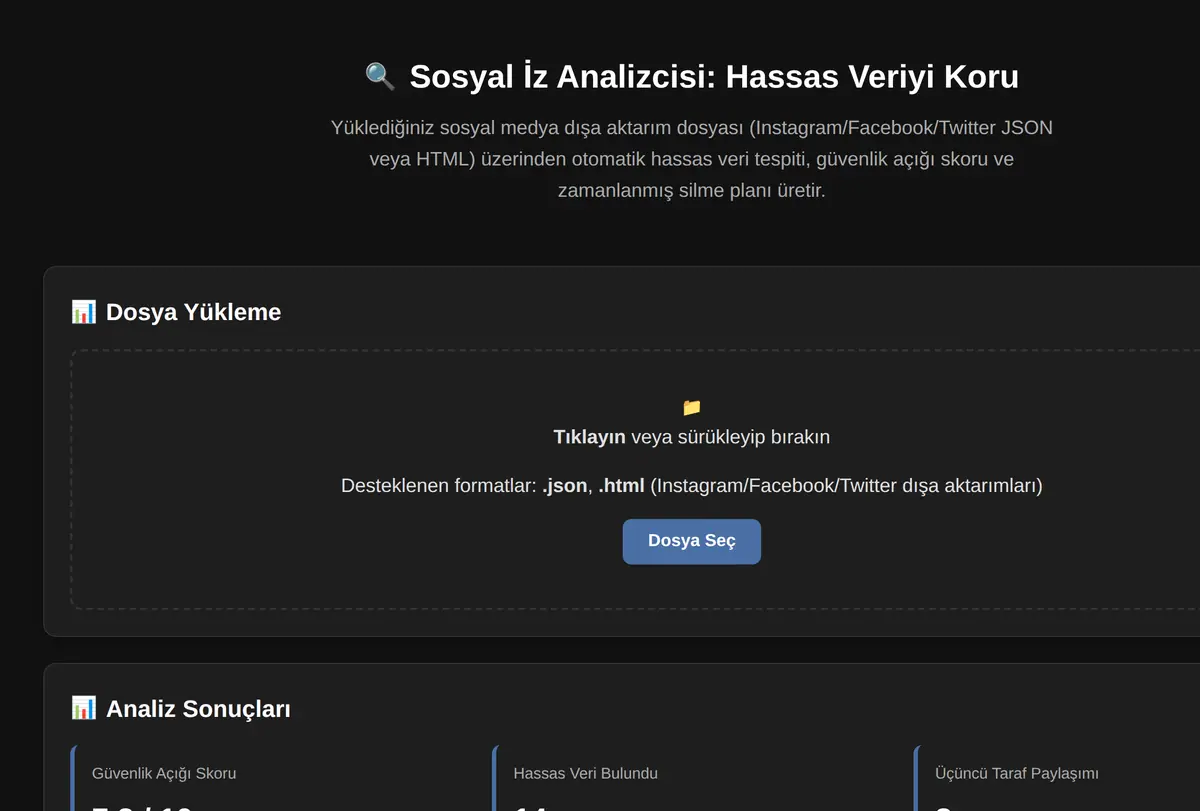Click the folder icon in upload area
The width and height of the screenshot is (1200, 811).
[x=691, y=407]
